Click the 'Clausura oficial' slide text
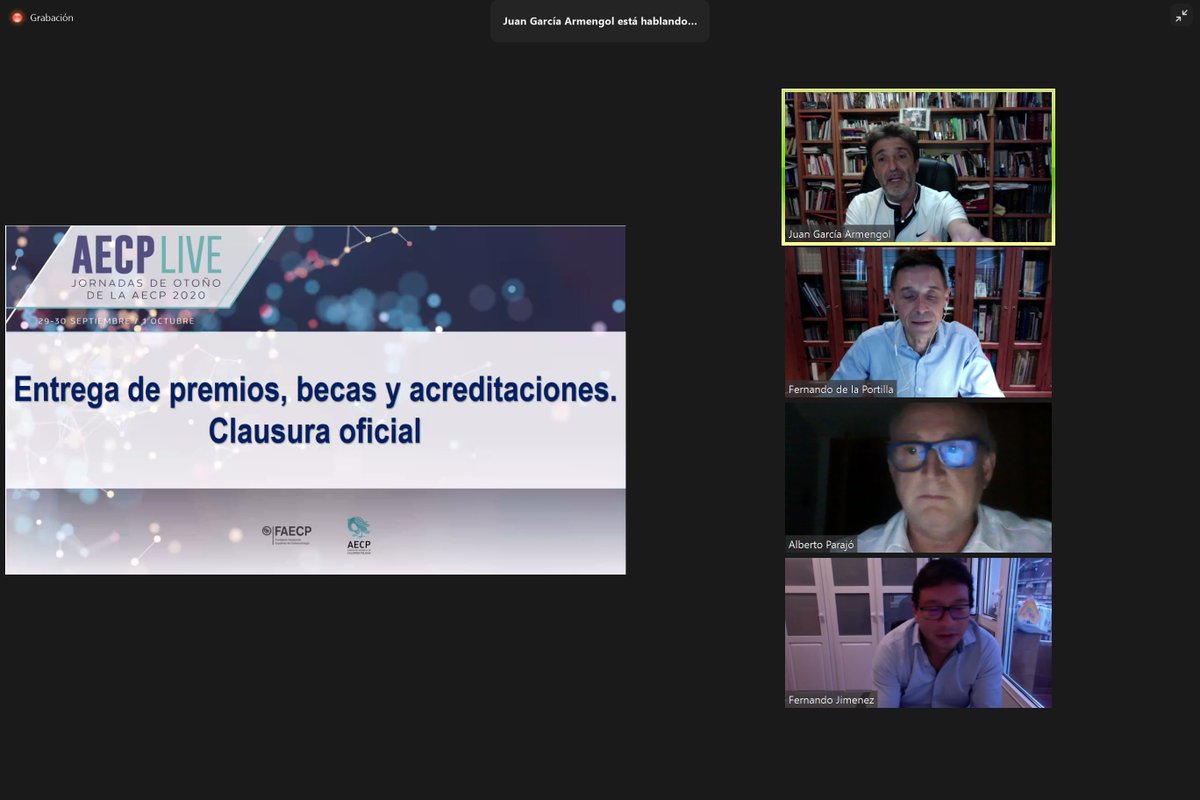 pos(315,431)
